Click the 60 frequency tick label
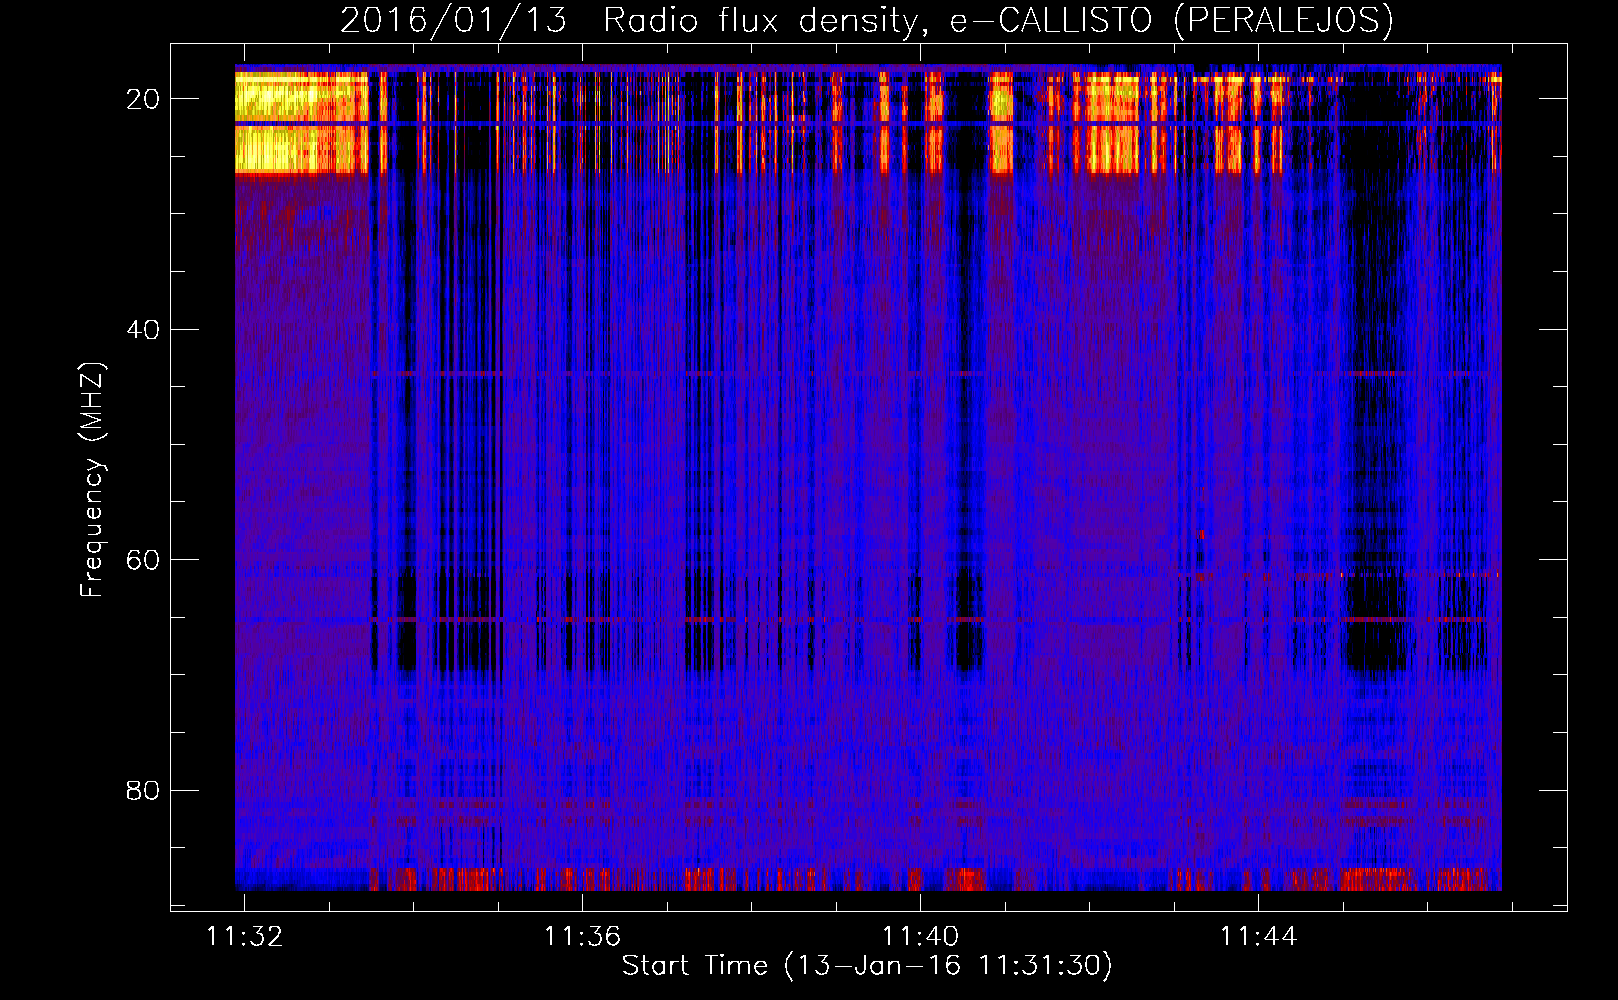1618x1000 pixels. [x=144, y=560]
